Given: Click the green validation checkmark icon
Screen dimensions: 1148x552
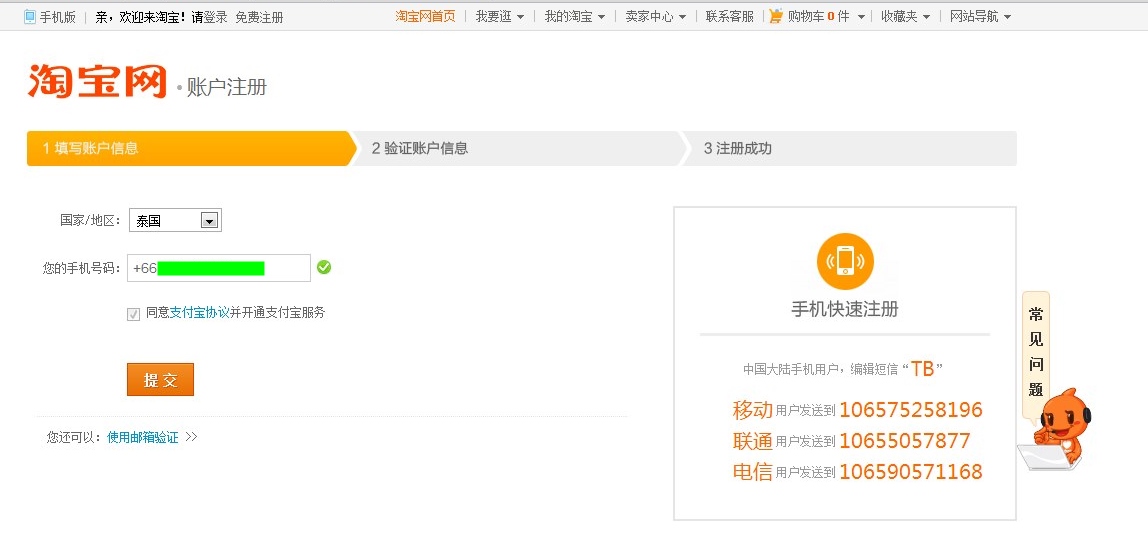Looking at the screenshot, I should coord(324,268).
